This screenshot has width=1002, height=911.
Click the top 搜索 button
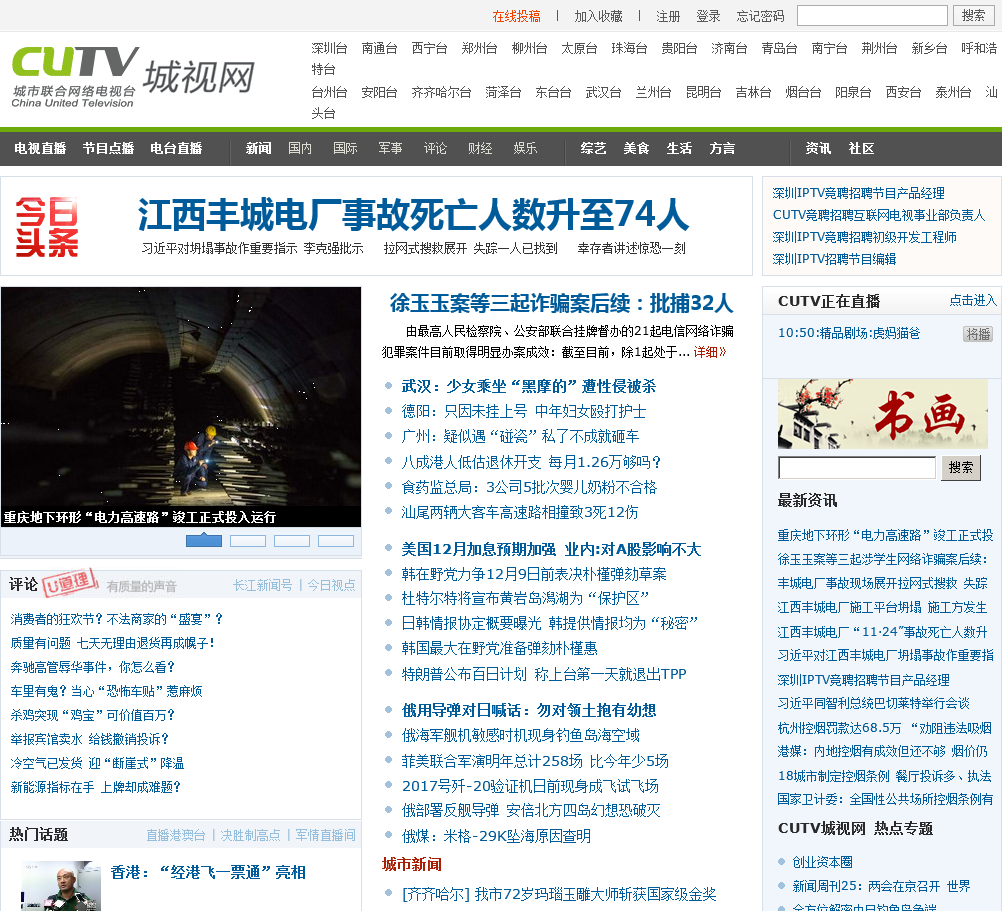pyautogui.click(x=973, y=15)
